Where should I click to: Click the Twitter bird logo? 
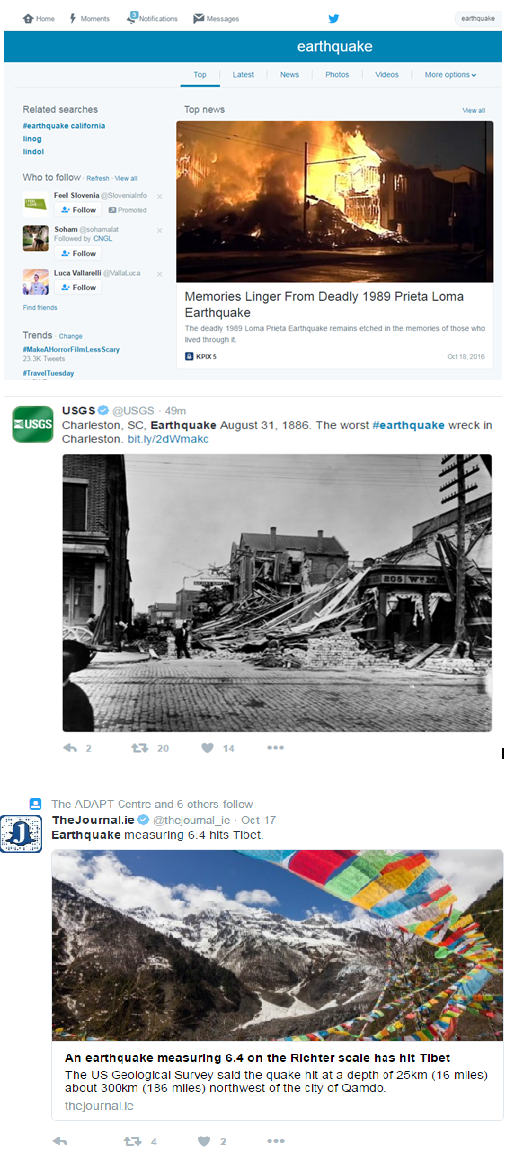point(334,18)
